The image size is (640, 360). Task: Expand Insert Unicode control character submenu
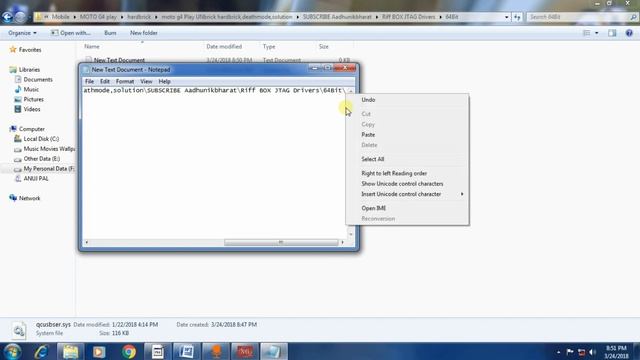click(x=401, y=194)
